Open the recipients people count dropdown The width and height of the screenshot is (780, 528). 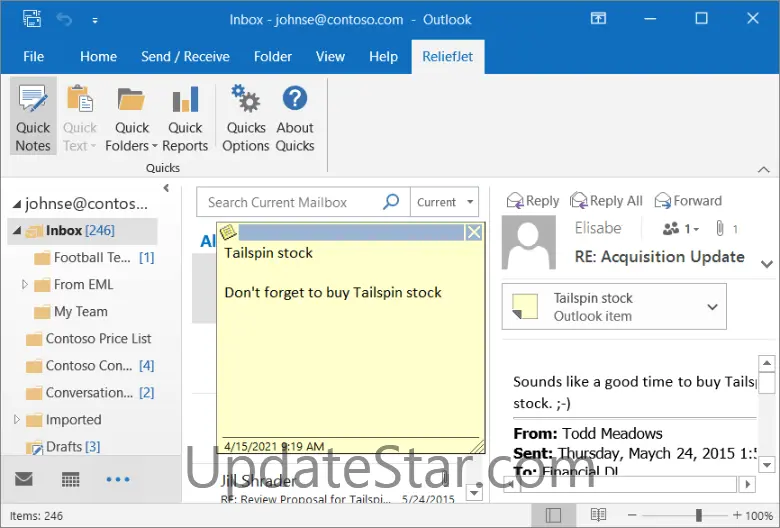click(681, 229)
